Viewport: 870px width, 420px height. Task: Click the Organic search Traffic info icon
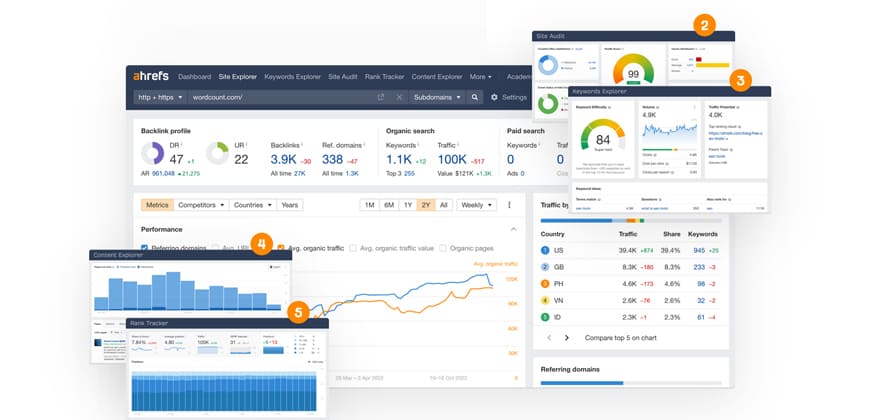click(x=458, y=145)
